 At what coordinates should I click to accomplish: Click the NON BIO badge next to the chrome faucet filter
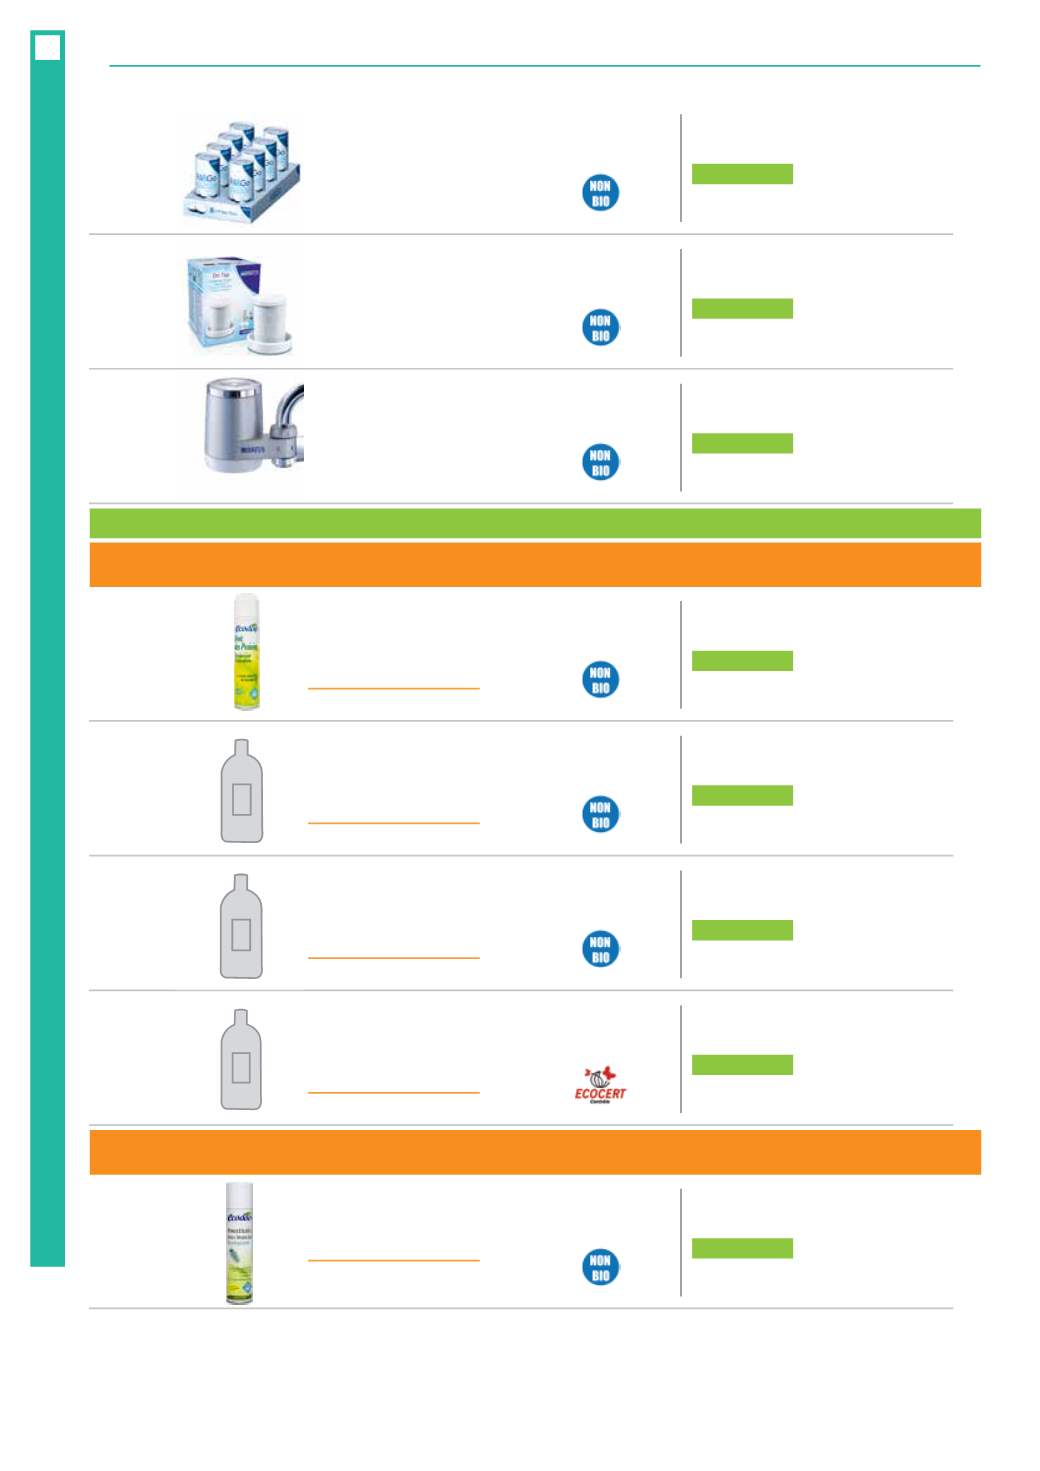(x=600, y=462)
